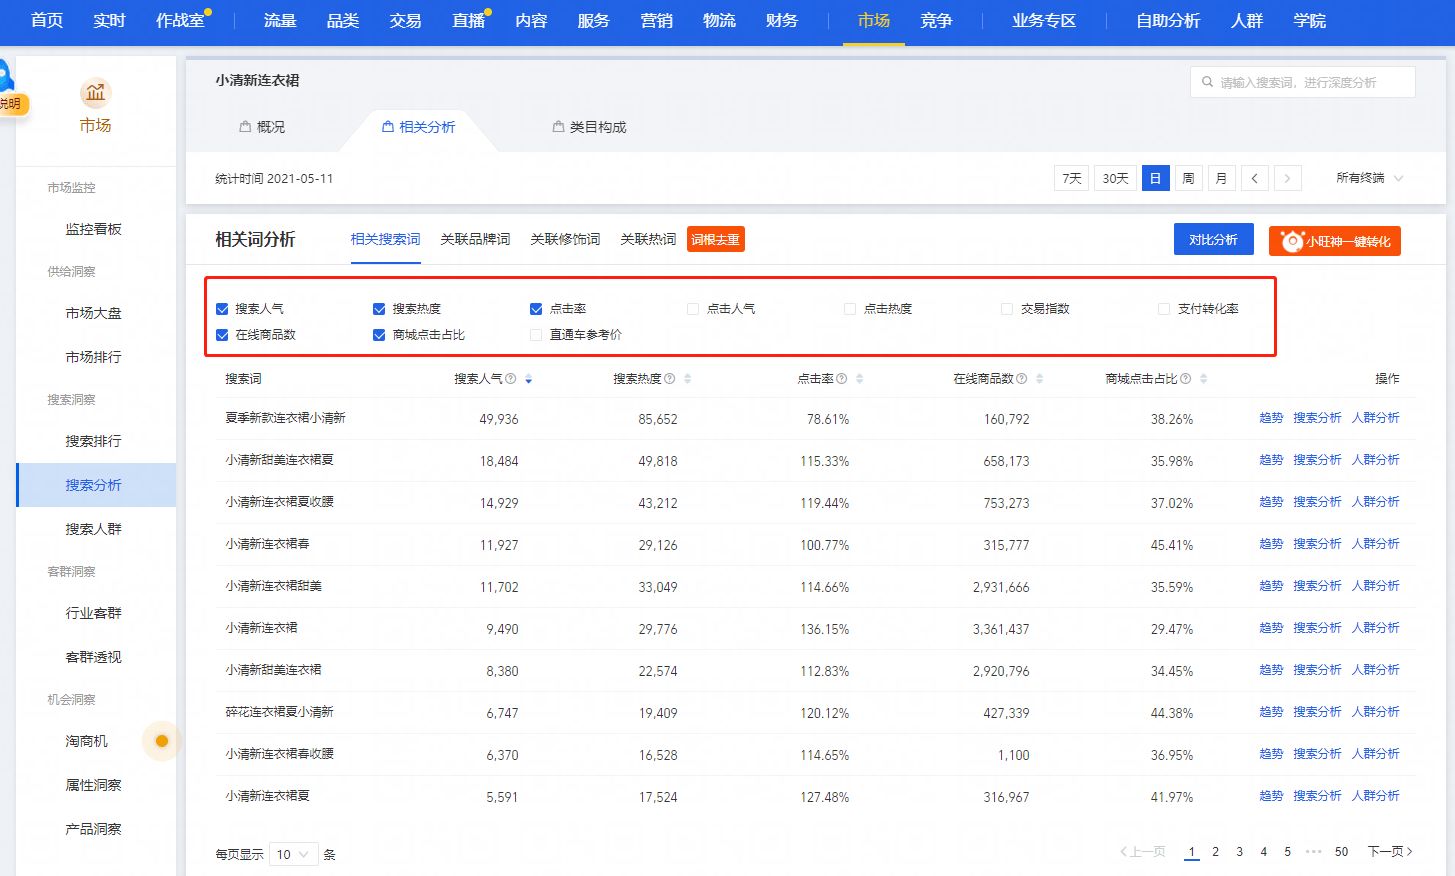Viewport: 1455px width, 876px height.
Task: Sort table by 搜索人气 arrows
Action: point(528,379)
